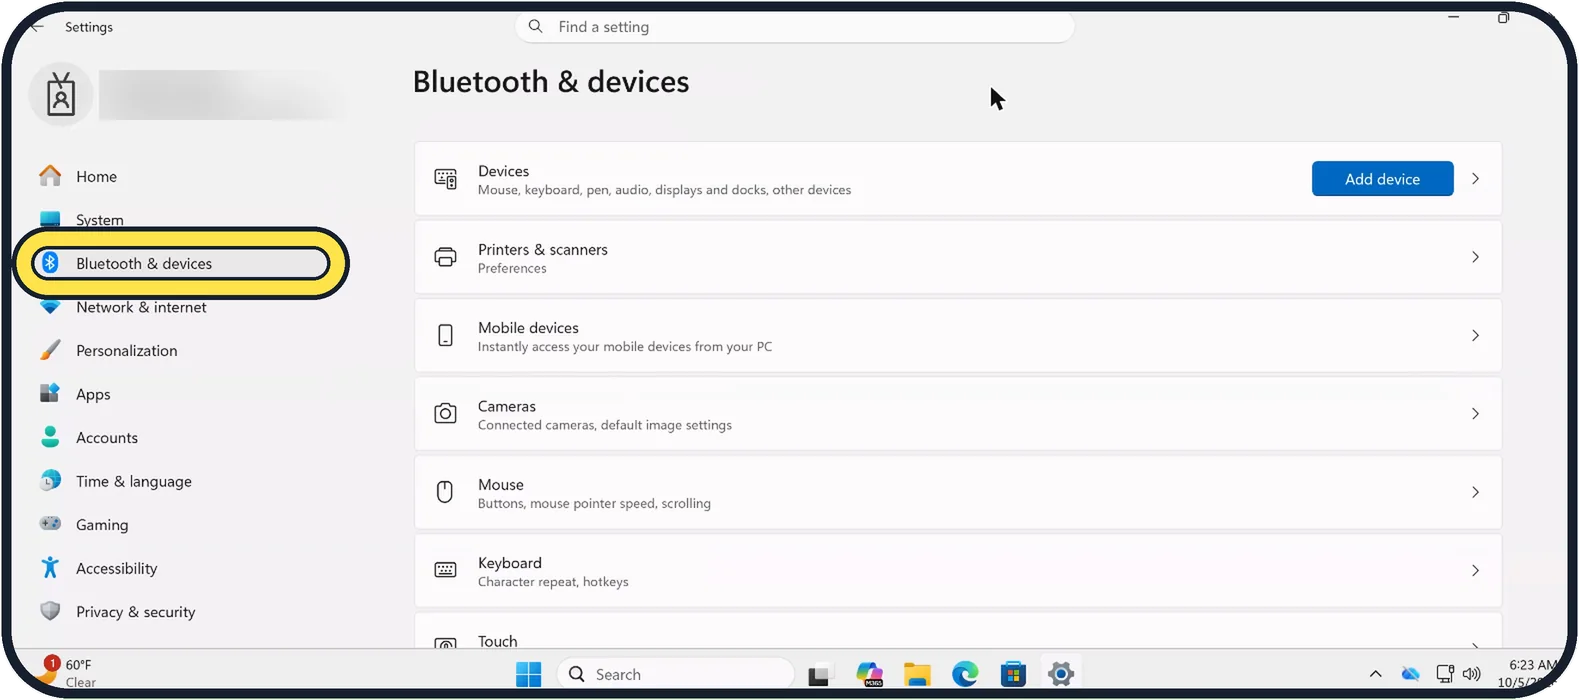Image resolution: width=1579 pixels, height=700 pixels.
Task: Open Task View from the taskbar
Action: coord(819,675)
